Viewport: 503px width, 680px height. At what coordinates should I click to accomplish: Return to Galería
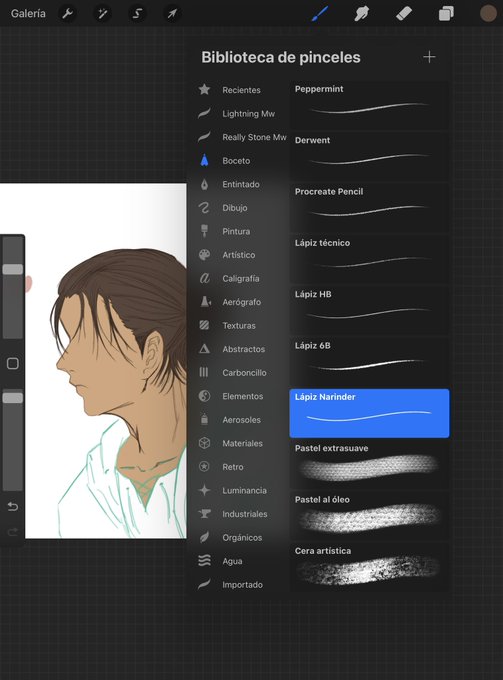point(28,14)
